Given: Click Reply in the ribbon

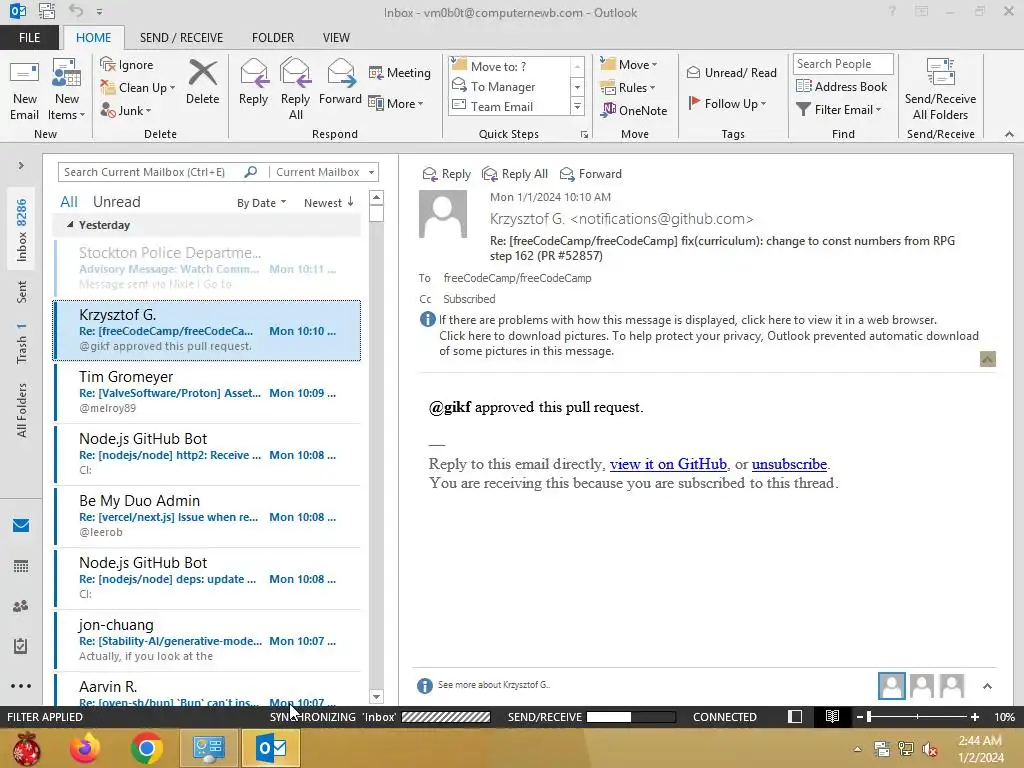Looking at the screenshot, I should click(x=253, y=82).
